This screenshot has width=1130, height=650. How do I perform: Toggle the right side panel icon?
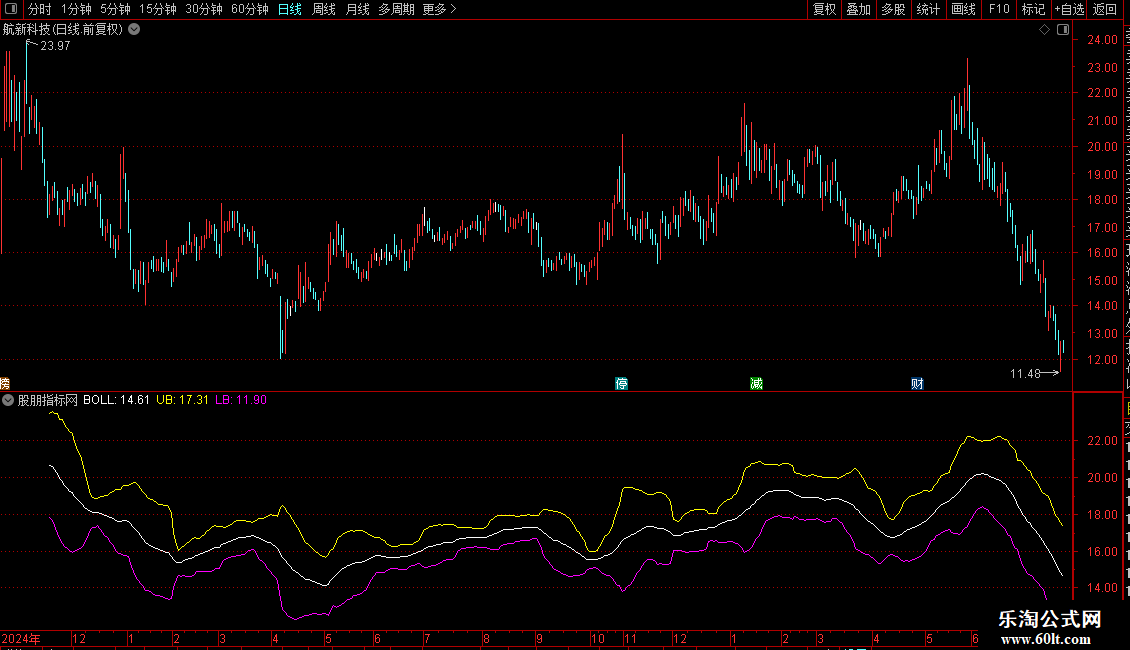point(1063,30)
